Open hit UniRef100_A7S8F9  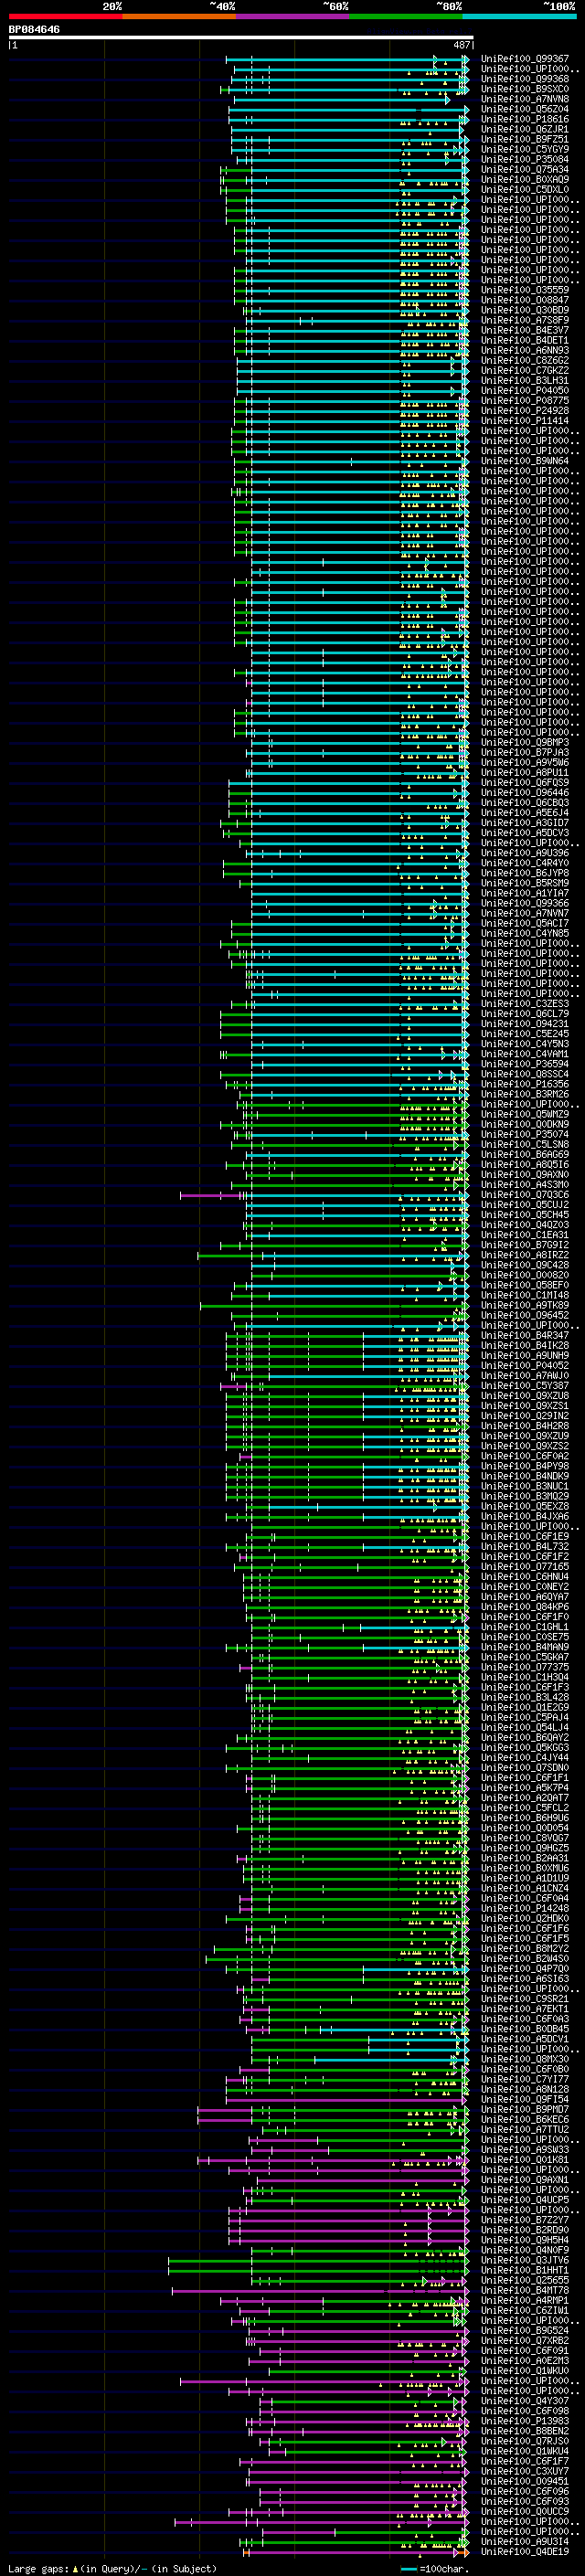tap(525, 320)
